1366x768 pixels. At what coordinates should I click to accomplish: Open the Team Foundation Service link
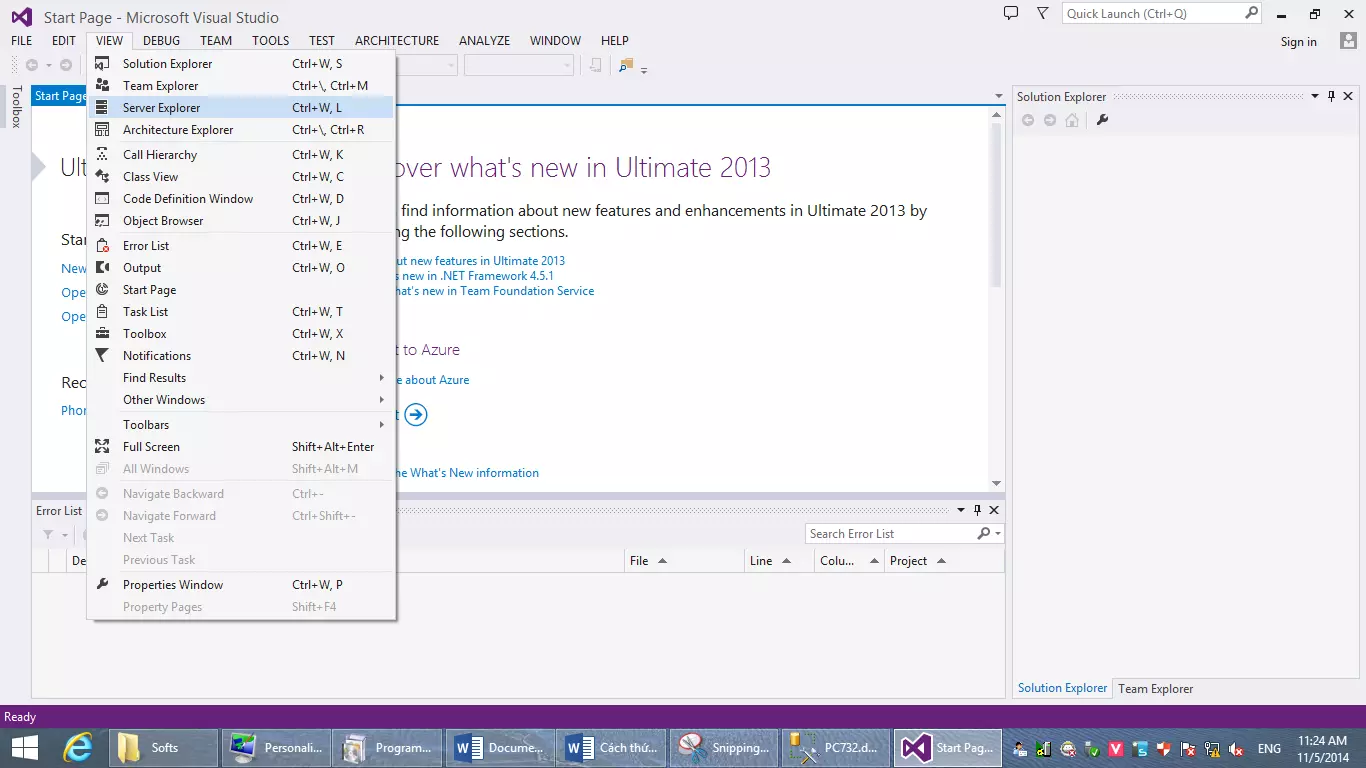pyautogui.click(x=496, y=291)
